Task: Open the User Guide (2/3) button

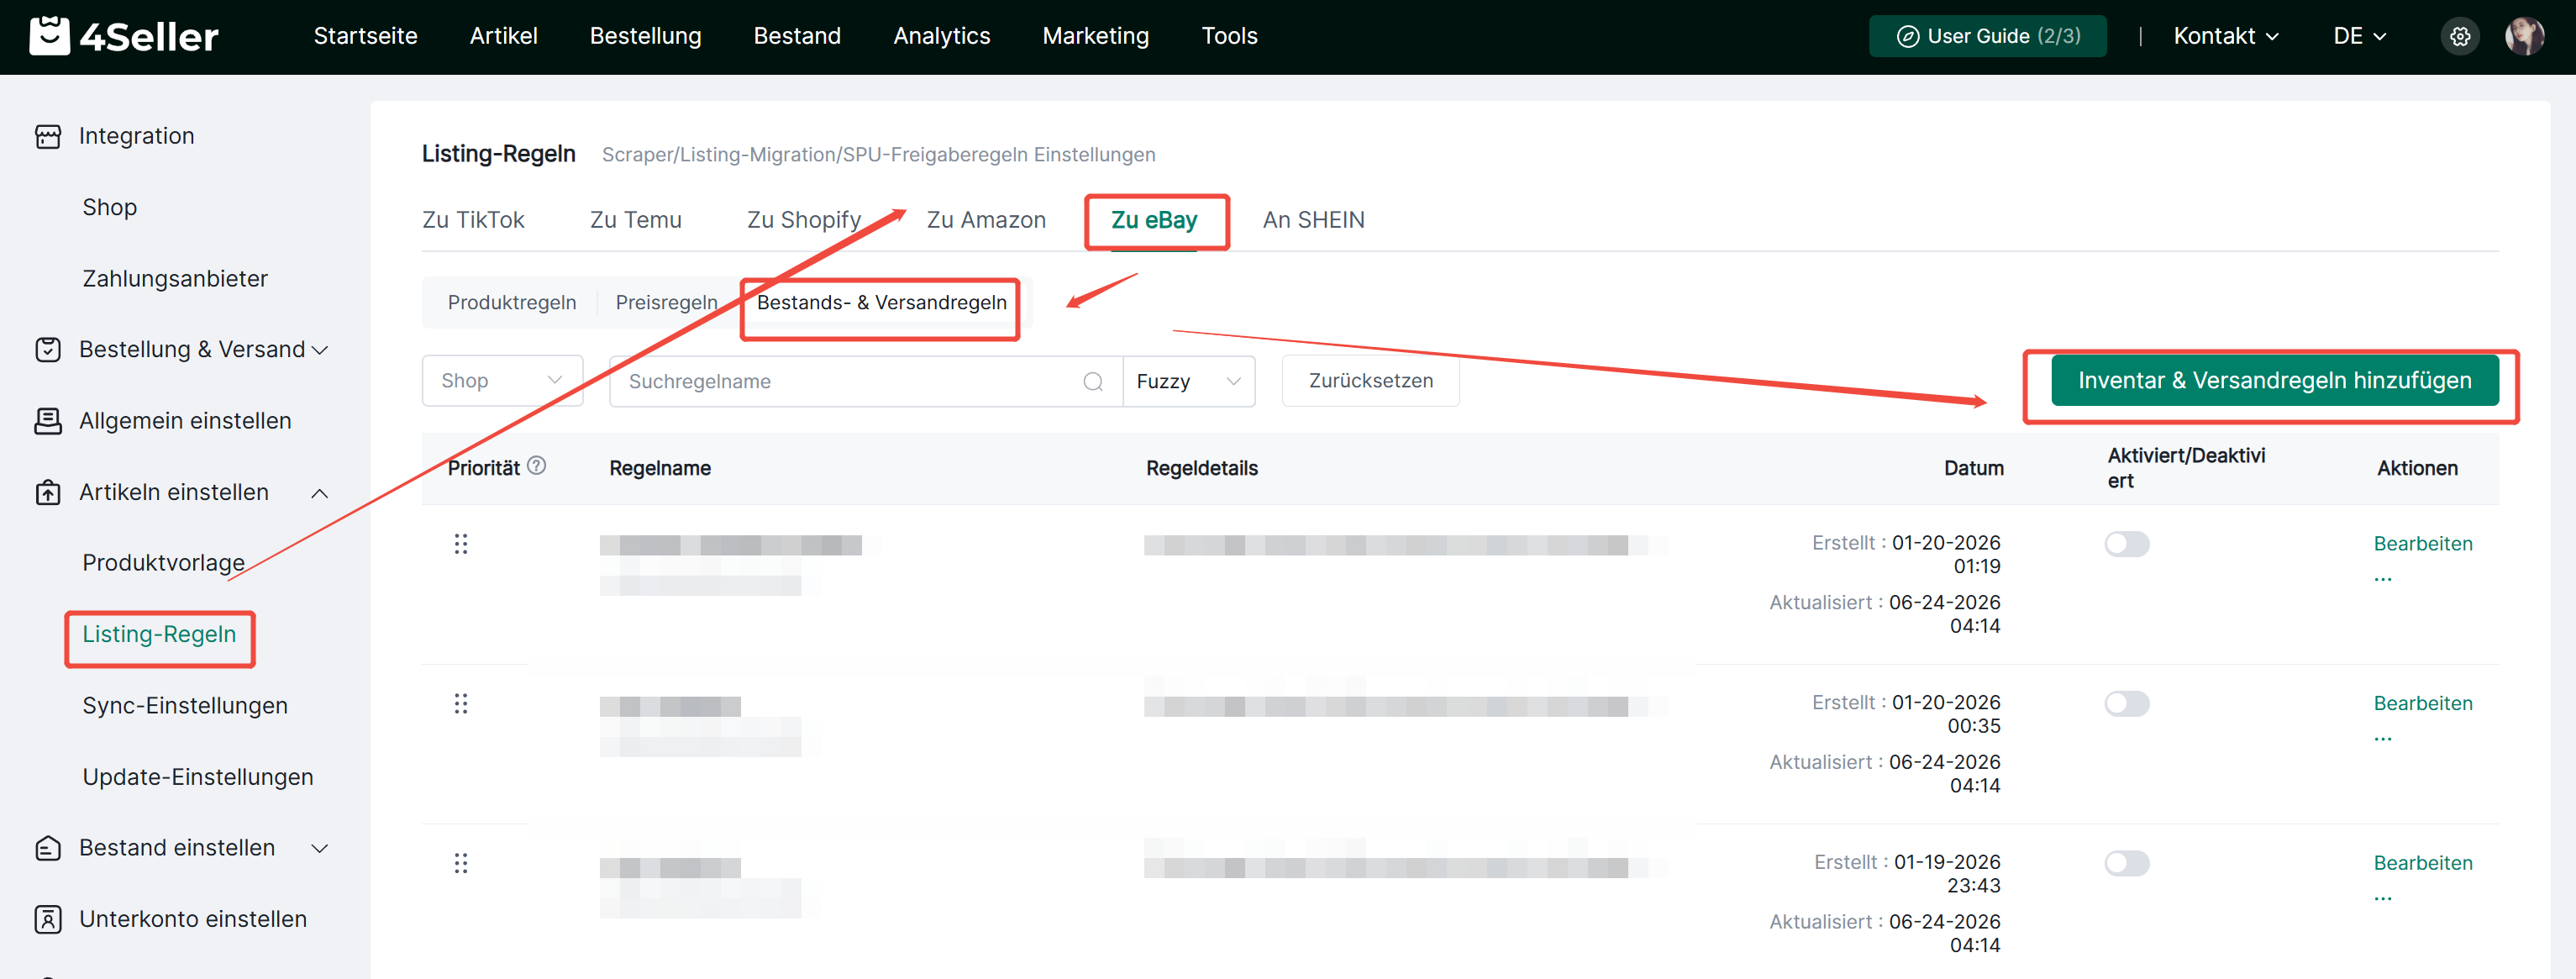Action: click(x=1987, y=36)
